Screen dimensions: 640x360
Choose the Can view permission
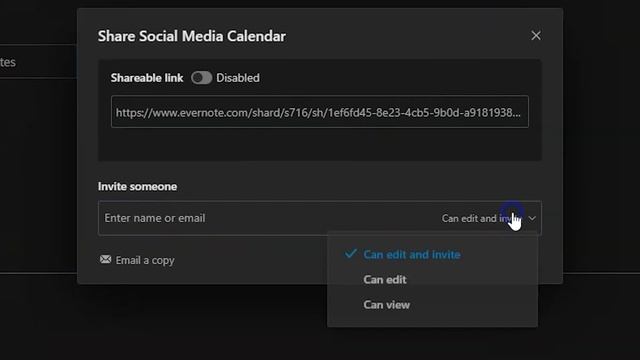point(387,304)
